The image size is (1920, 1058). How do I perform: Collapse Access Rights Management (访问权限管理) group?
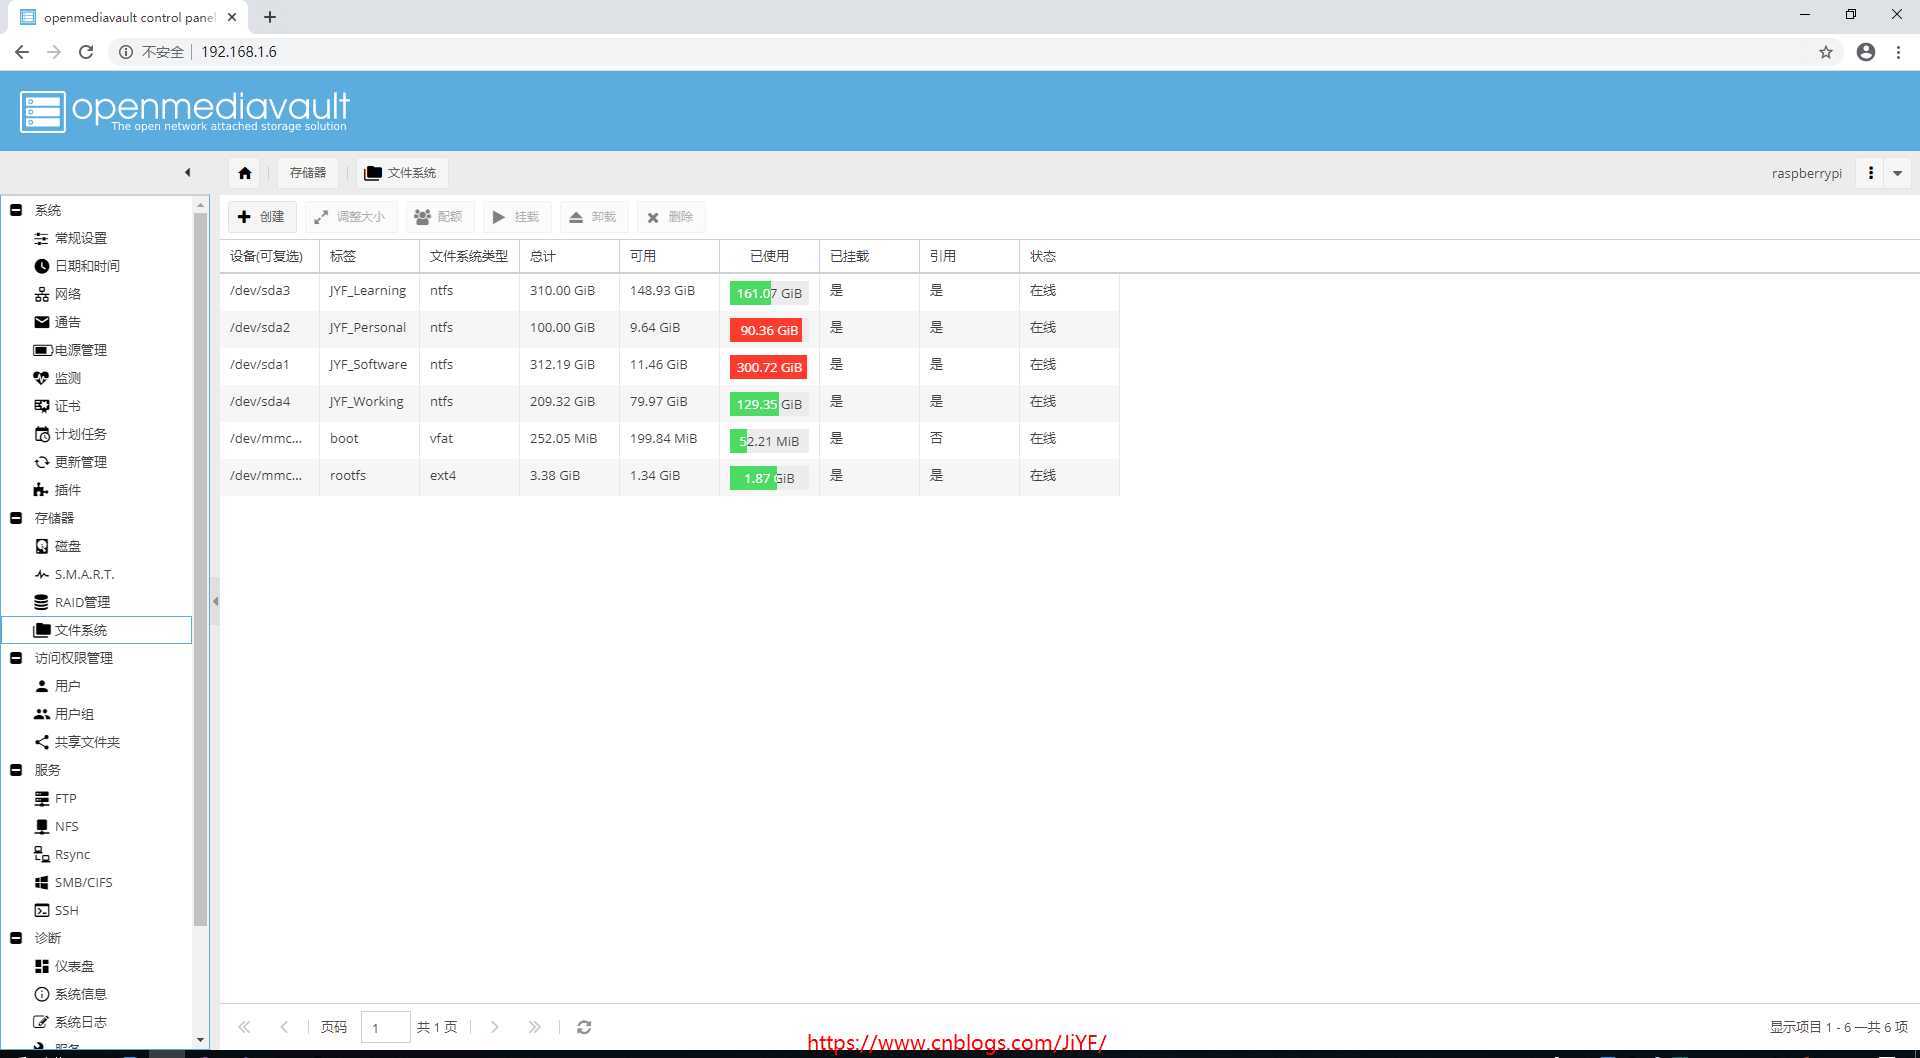[16, 658]
